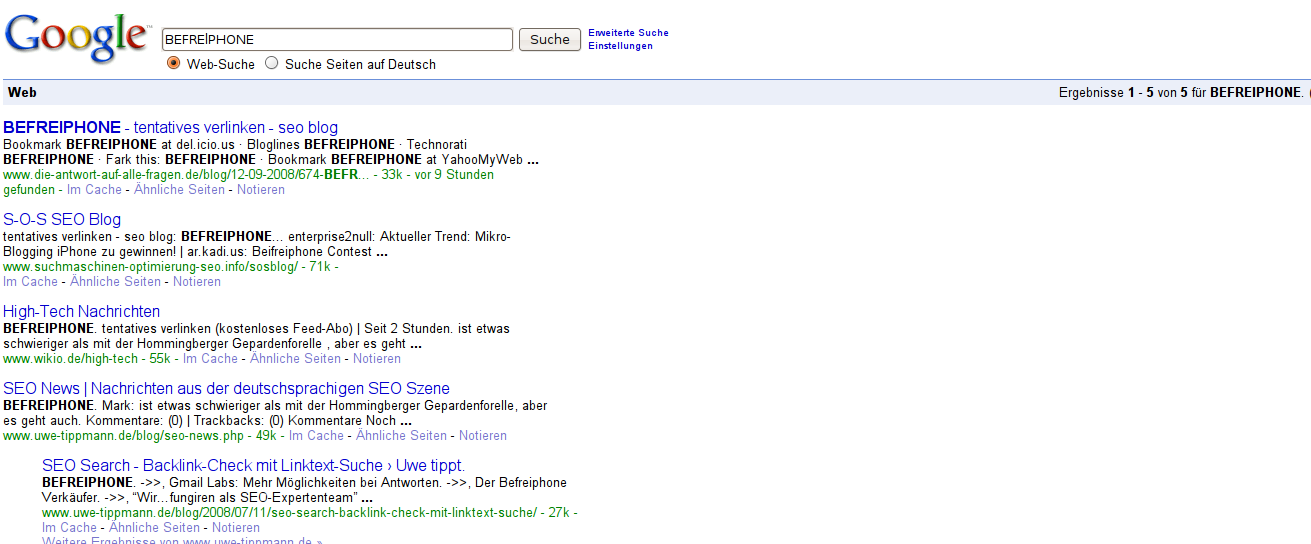Open Einstellungen link
The height and width of the screenshot is (544, 1311).
coord(620,46)
